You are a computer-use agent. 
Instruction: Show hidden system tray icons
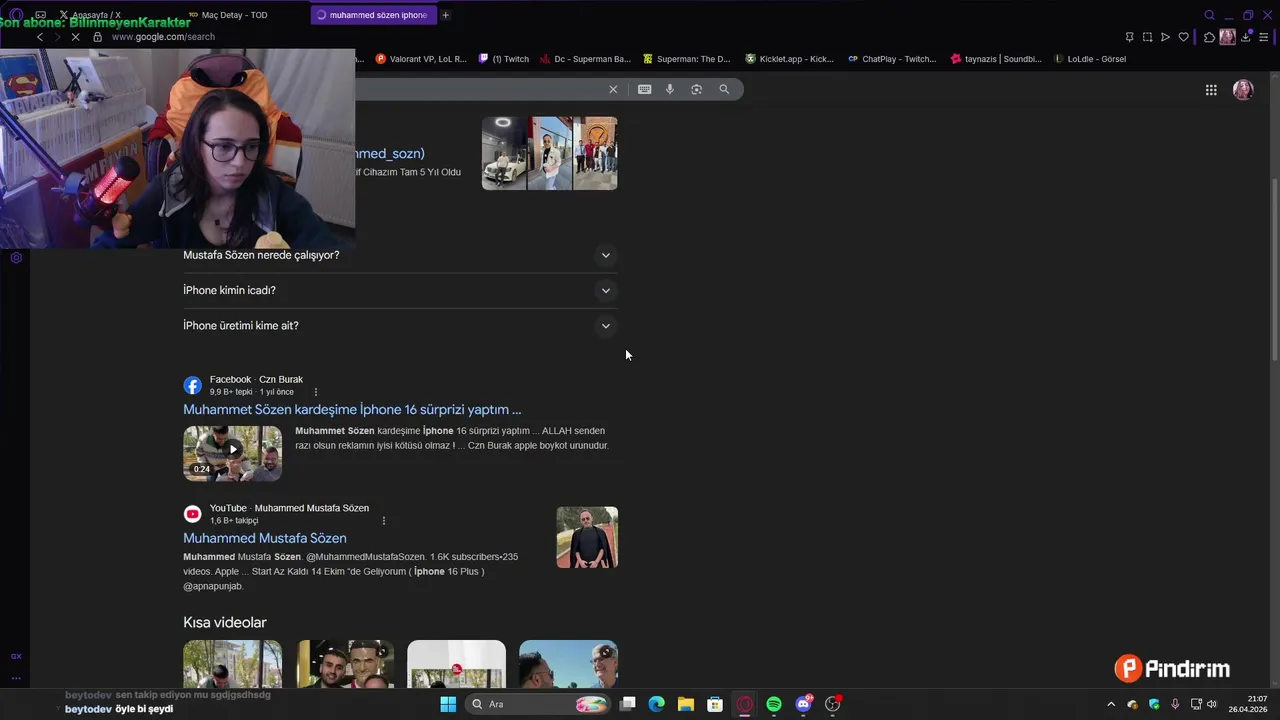pos(1110,704)
